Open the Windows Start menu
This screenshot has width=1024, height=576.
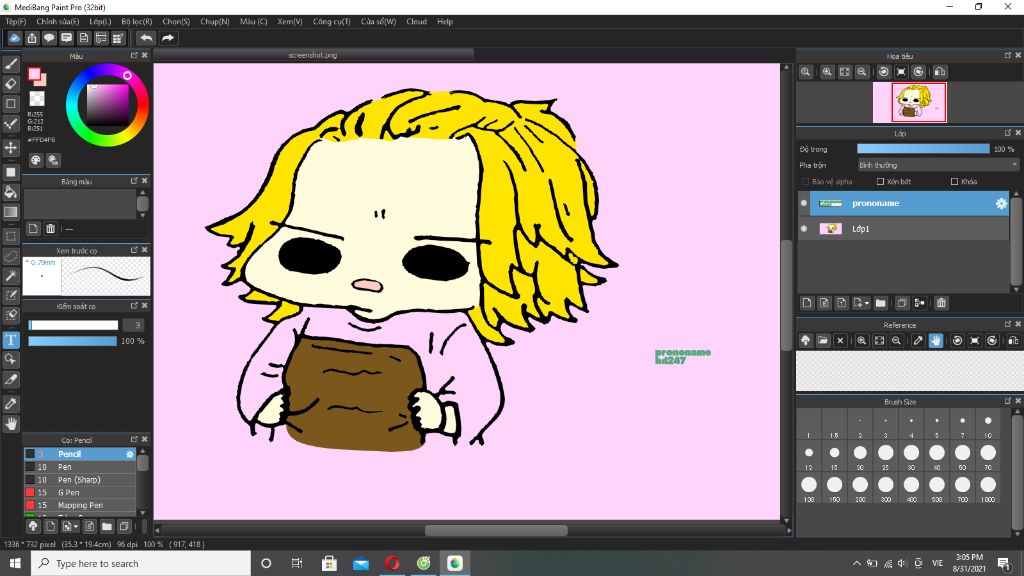15,563
